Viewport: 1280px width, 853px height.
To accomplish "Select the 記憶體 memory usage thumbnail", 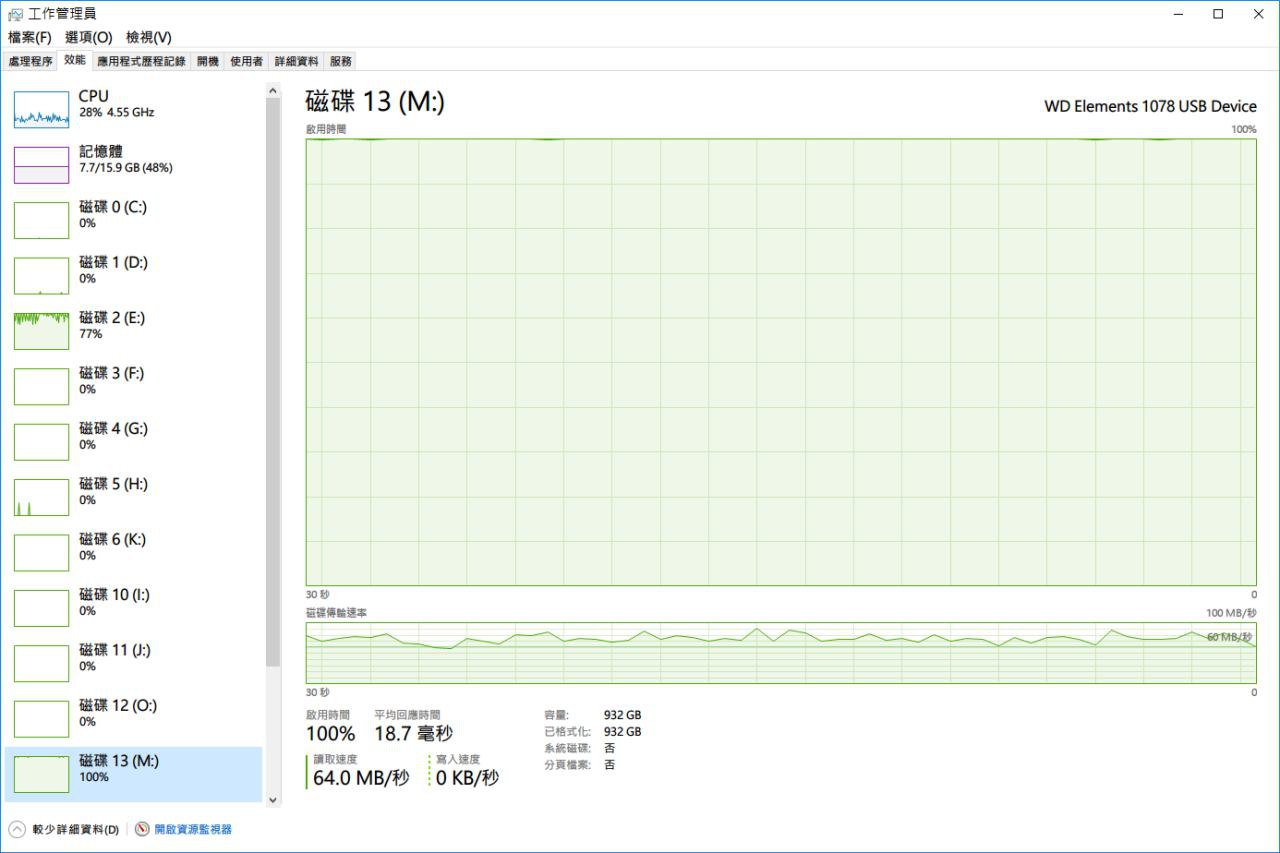I will [x=41, y=164].
